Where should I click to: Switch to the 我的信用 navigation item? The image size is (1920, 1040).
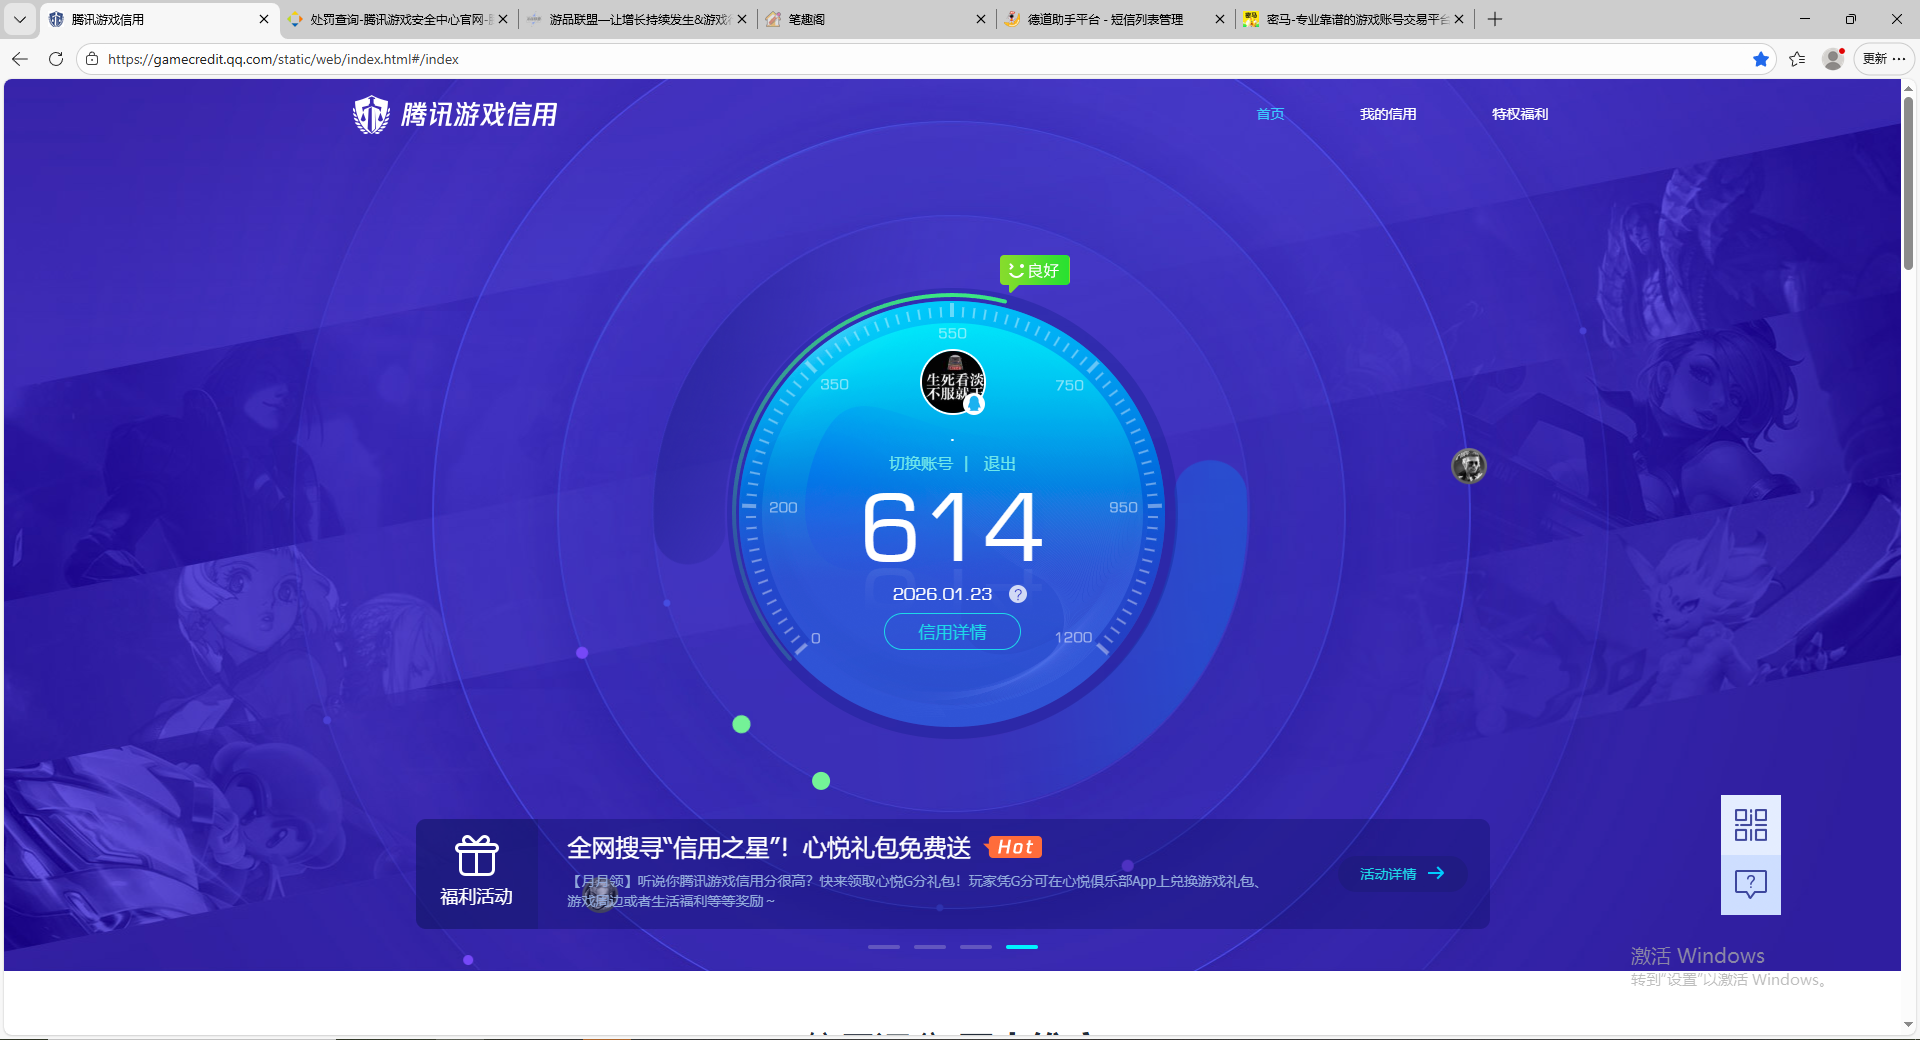(x=1388, y=113)
